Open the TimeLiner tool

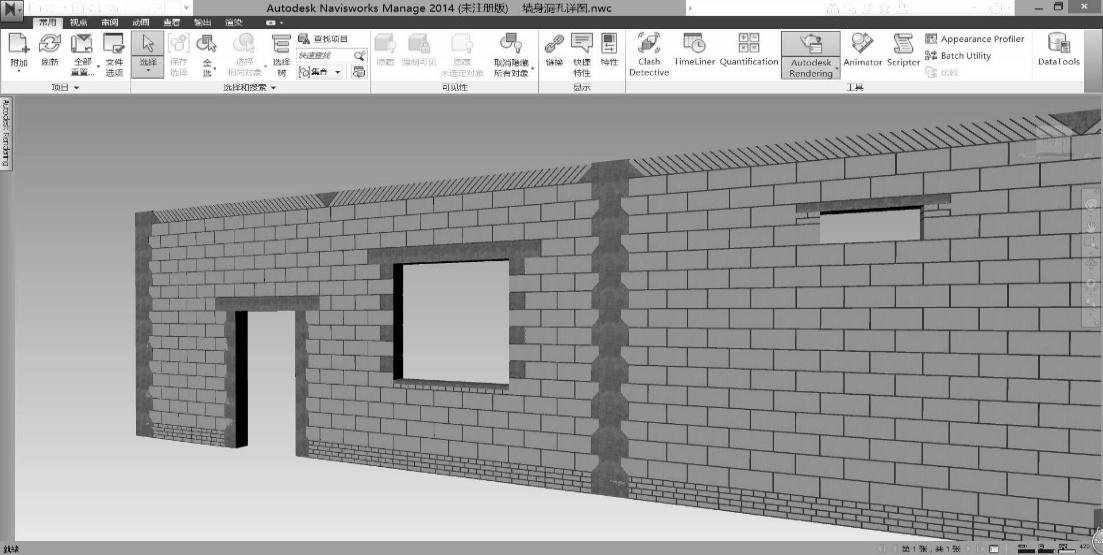(x=694, y=49)
